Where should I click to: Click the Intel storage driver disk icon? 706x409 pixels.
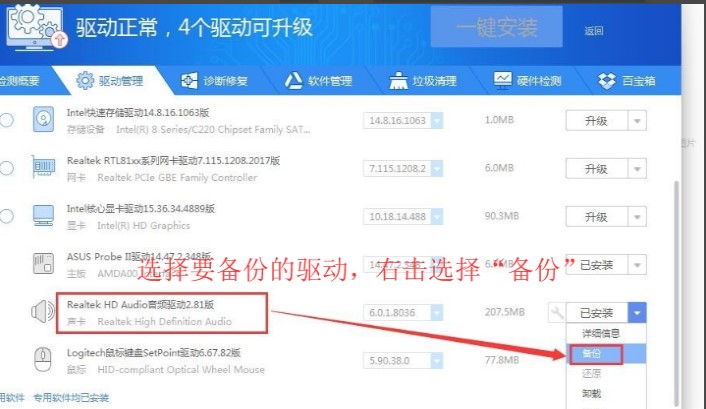(44, 119)
